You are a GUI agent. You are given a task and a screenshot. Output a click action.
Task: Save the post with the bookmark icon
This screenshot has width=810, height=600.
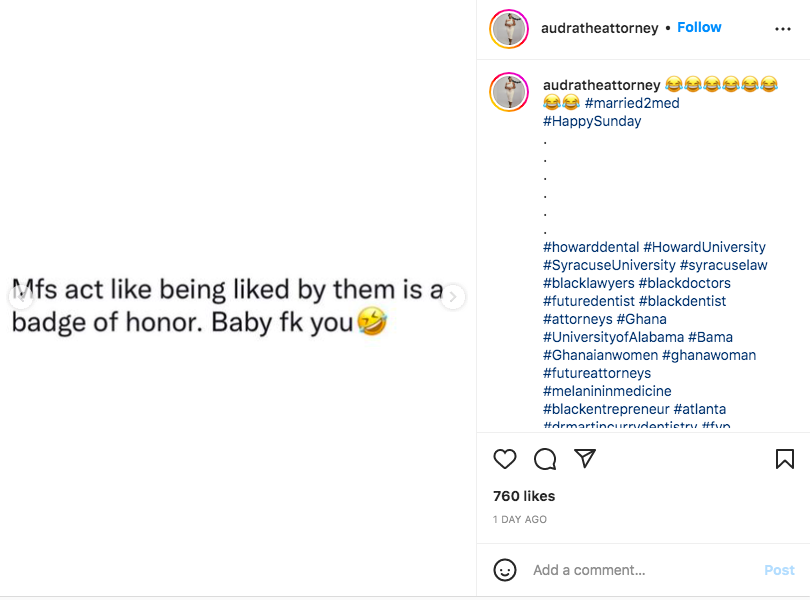click(x=785, y=459)
